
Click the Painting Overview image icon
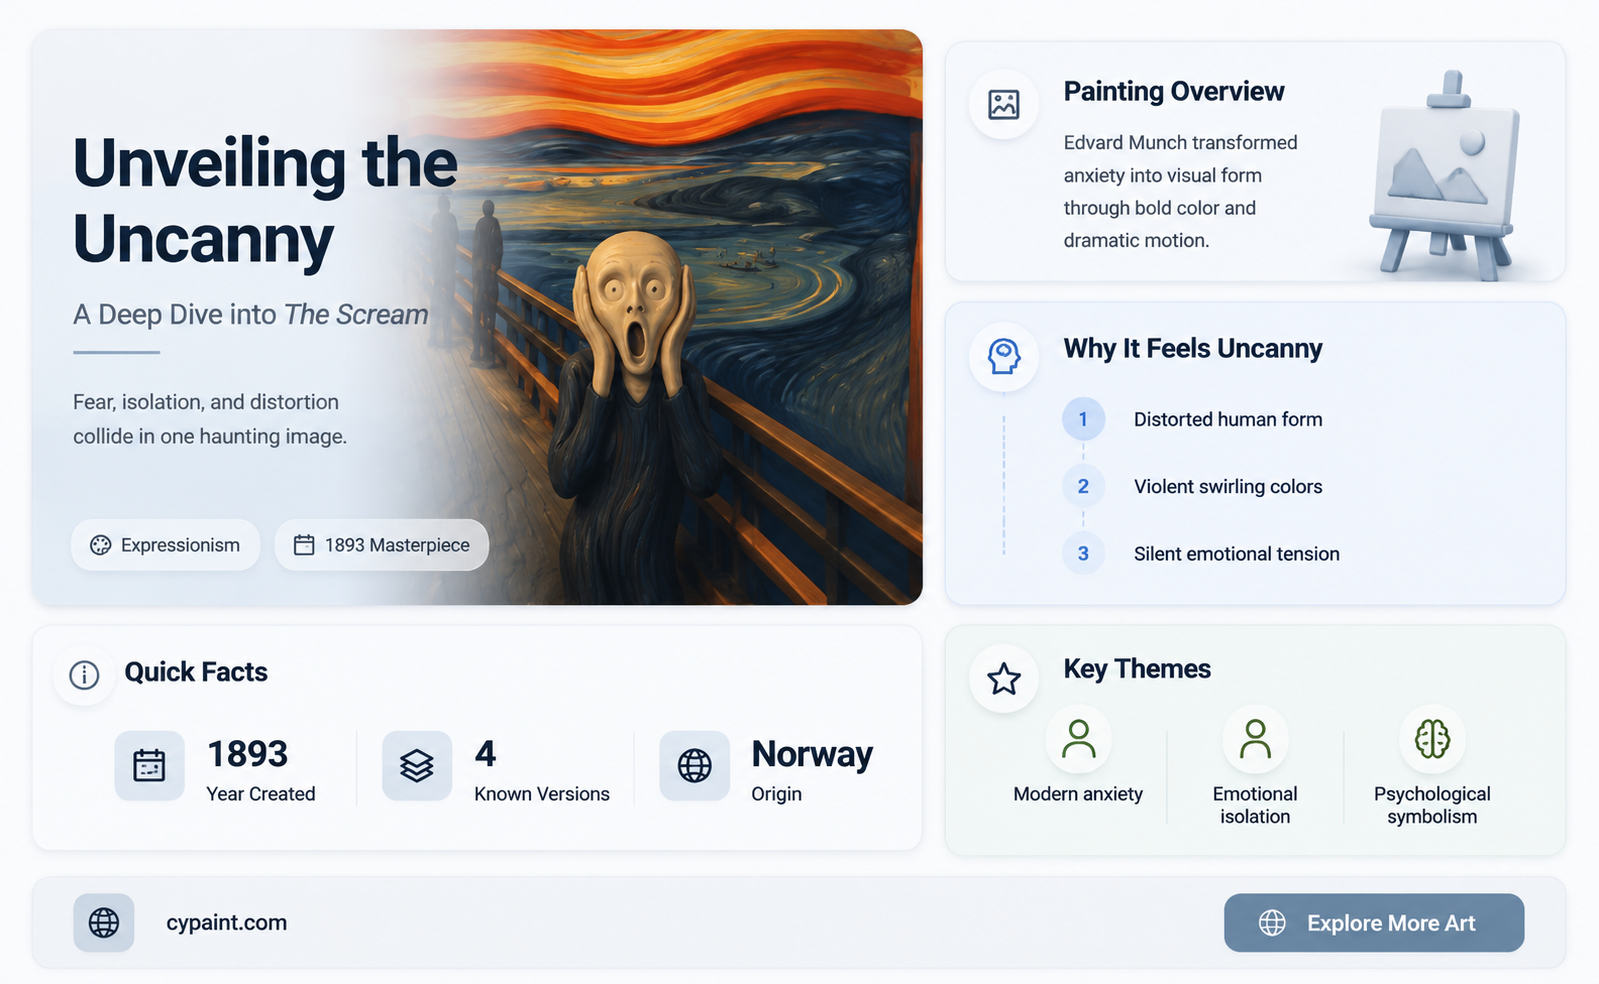point(1004,104)
